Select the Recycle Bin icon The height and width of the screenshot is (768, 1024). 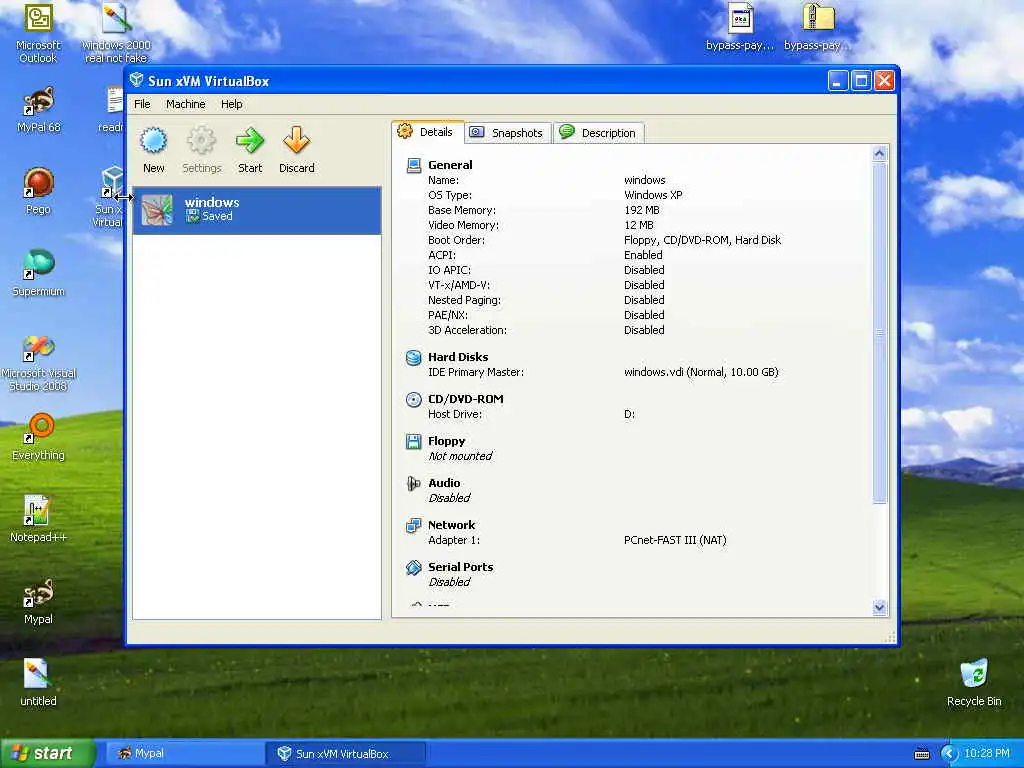click(974, 683)
